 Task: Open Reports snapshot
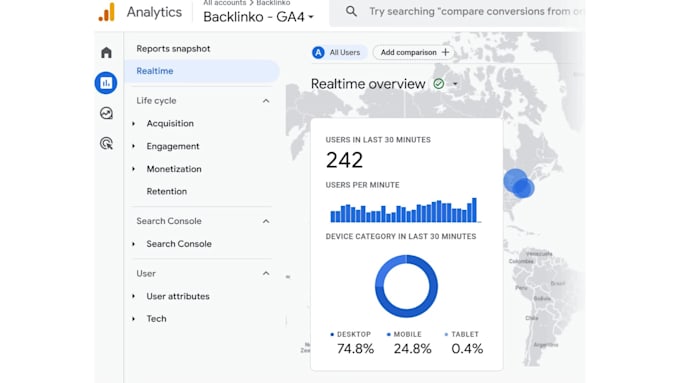point(173,49)
